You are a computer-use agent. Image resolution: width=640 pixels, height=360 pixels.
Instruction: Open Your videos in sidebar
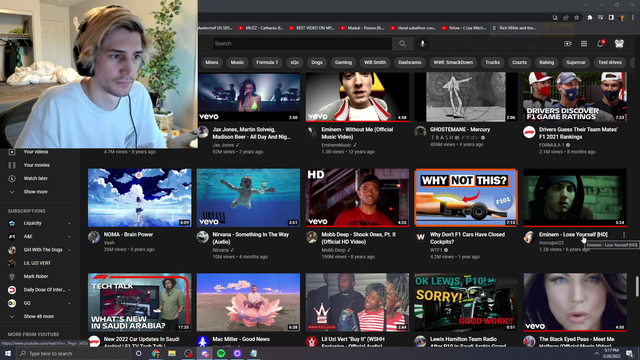click(x=36, y=152)
